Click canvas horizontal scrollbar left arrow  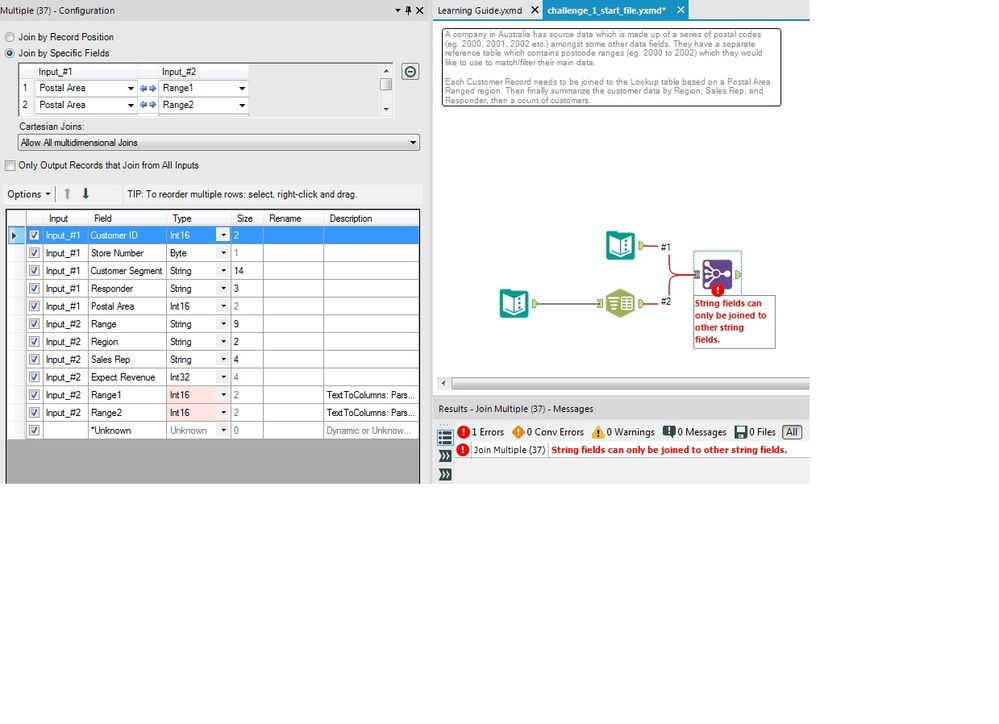pyautogui.click(x=444, y=383)
